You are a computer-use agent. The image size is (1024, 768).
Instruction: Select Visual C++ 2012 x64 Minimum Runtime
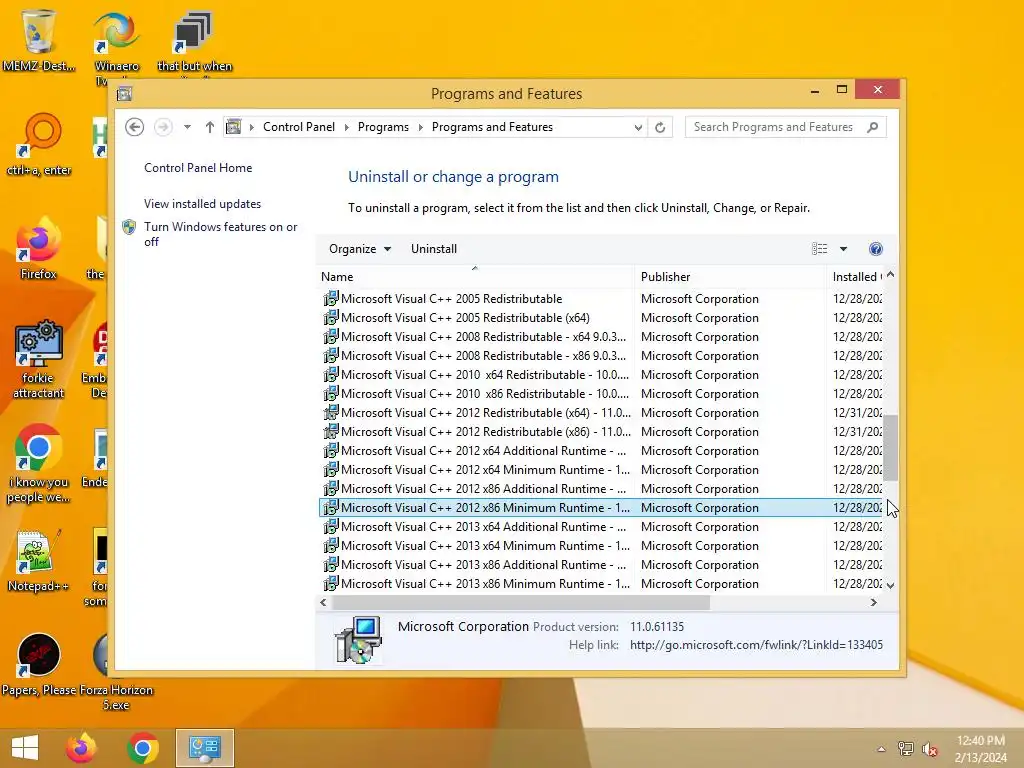point(600,470)
